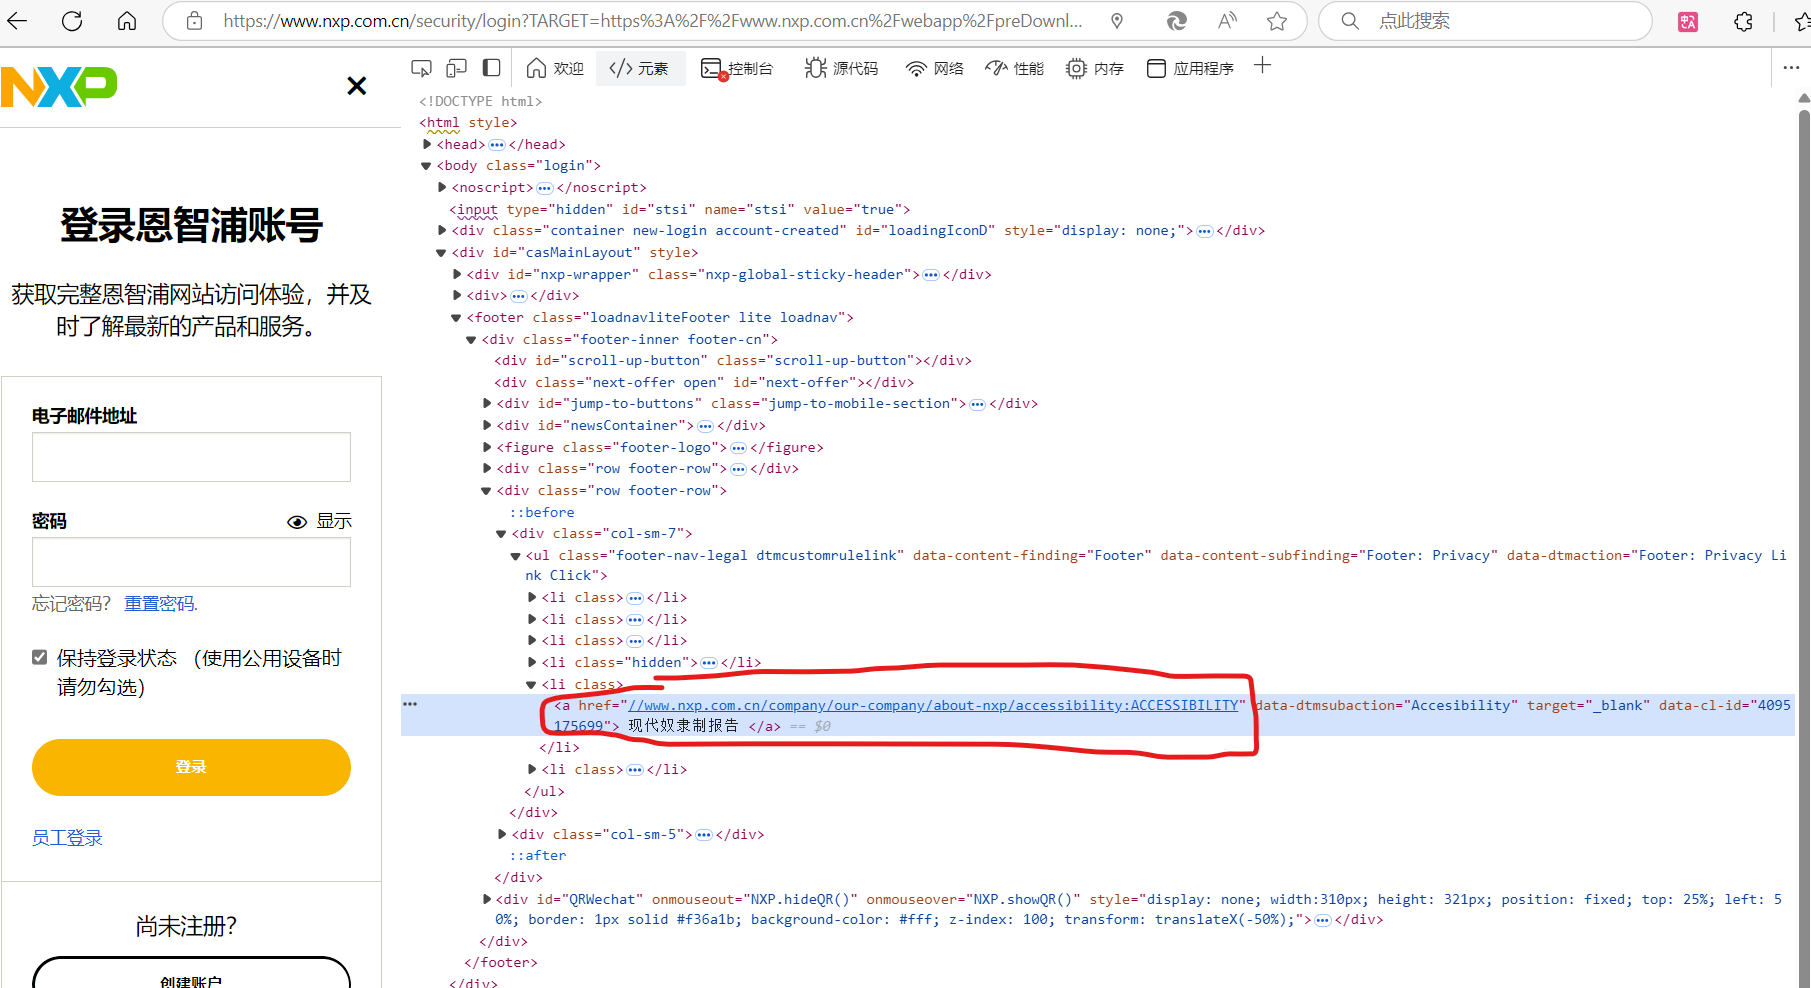Image resolution: width=1811 pixels, height=988 pixels.
Task: Toggle device emulation icon in DevTools
Action: [456, 68]
